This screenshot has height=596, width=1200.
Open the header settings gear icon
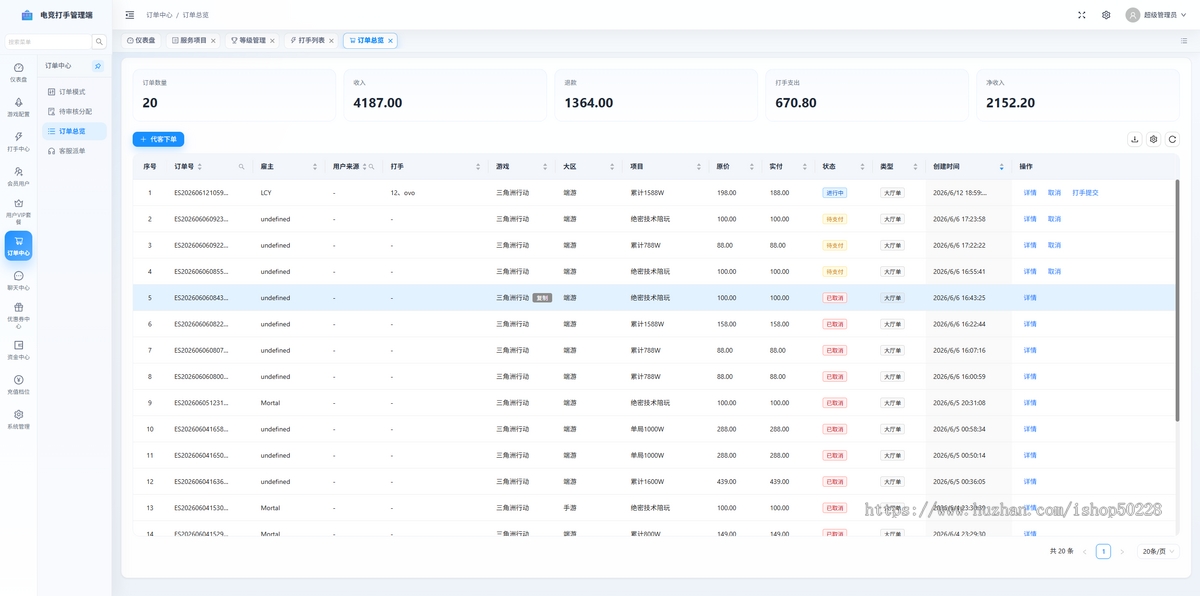coord(1106,15)
